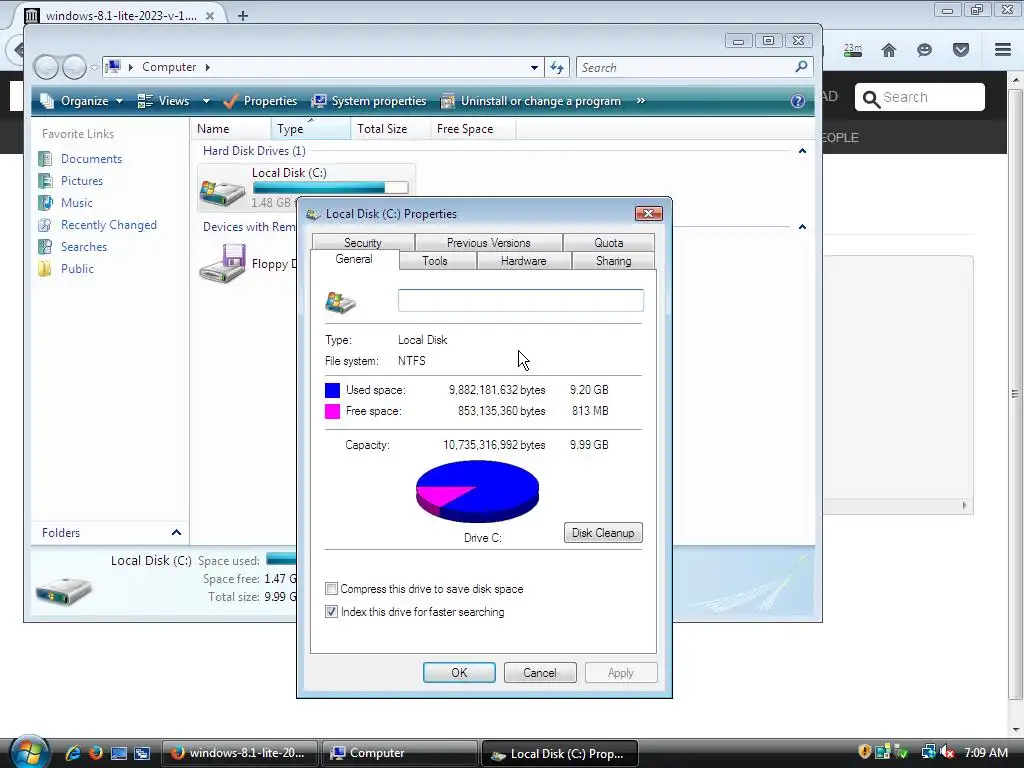The height and width of the screenshot is (768, 1024).
Task: Launch Internet Explorer from Quick Launch
Action: 73,753
